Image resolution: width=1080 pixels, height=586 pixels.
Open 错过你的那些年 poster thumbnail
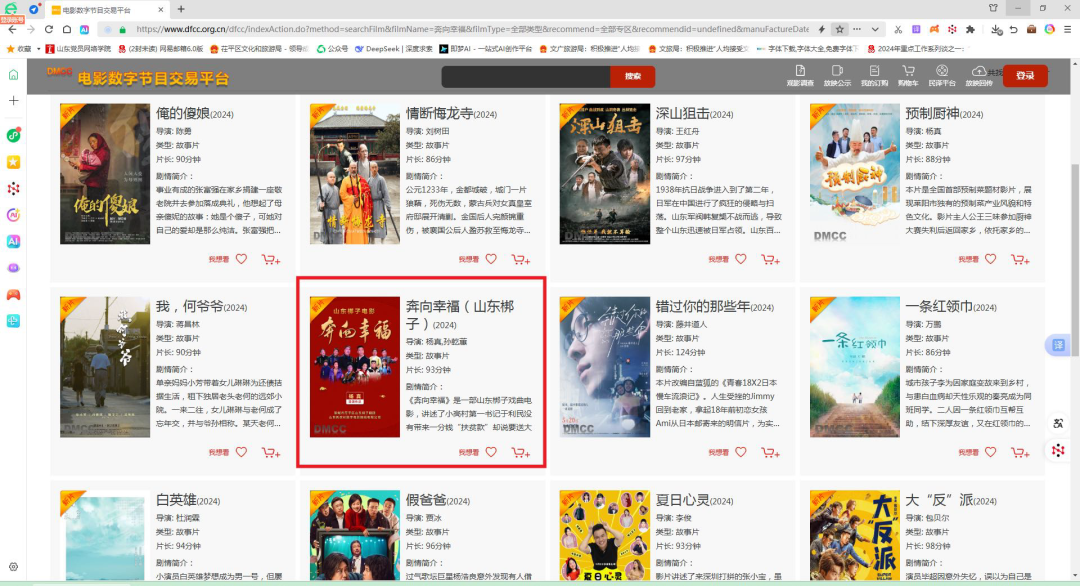pyautogui.click(x=605, y=367)
